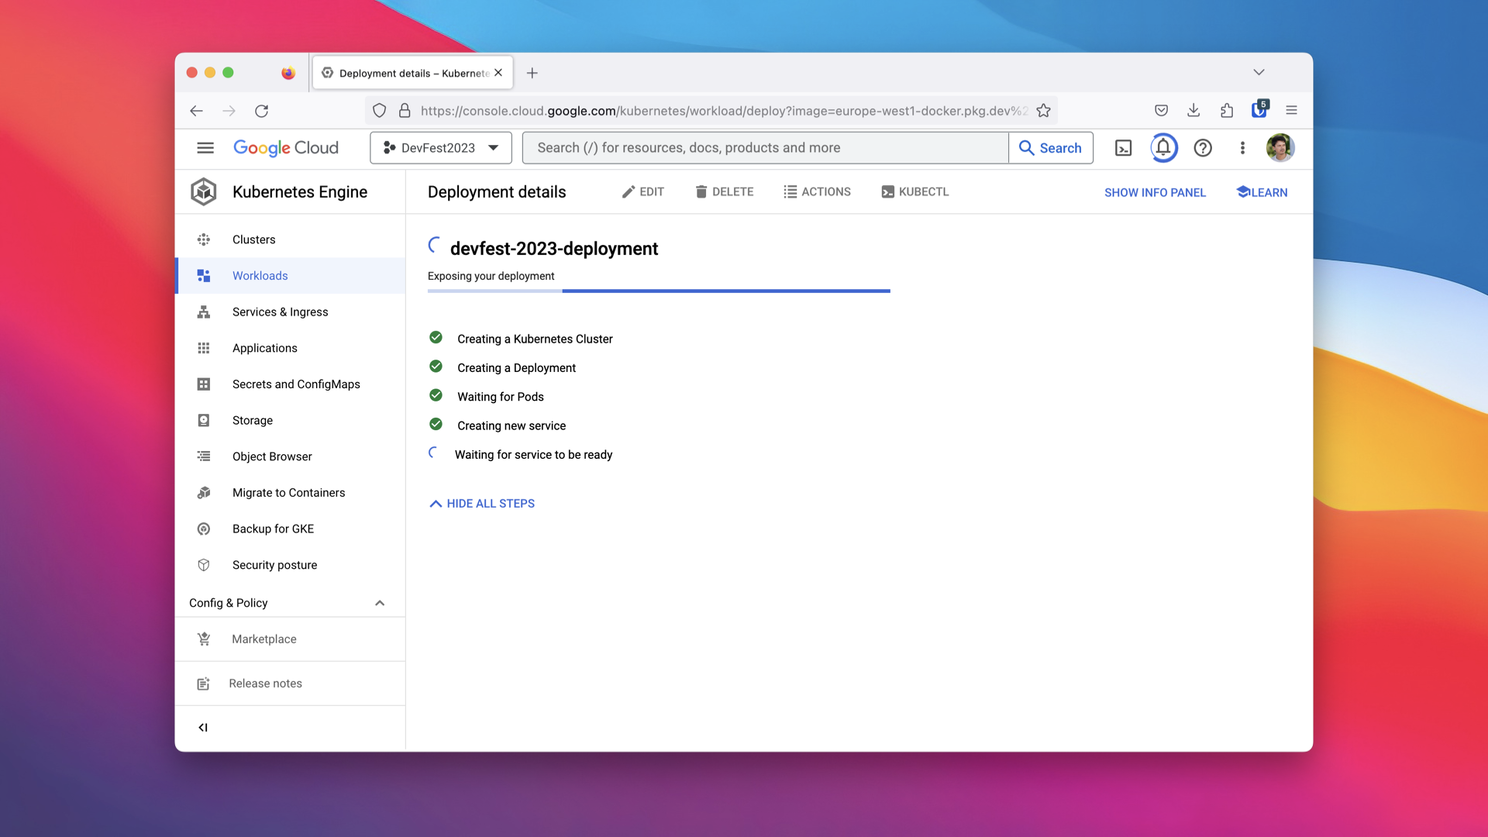This screenshot has width=1488, height=837.
Task: Click the Kubernetes Engine hexagon logo
Action: (204, 192)
